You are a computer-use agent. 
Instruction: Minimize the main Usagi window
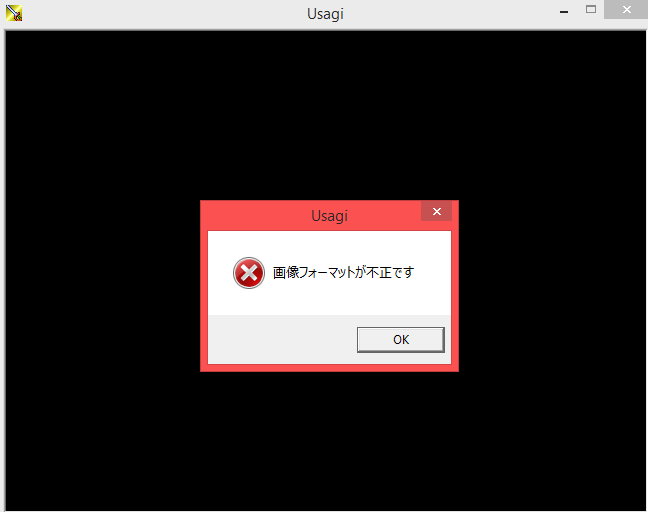point(564,10)
